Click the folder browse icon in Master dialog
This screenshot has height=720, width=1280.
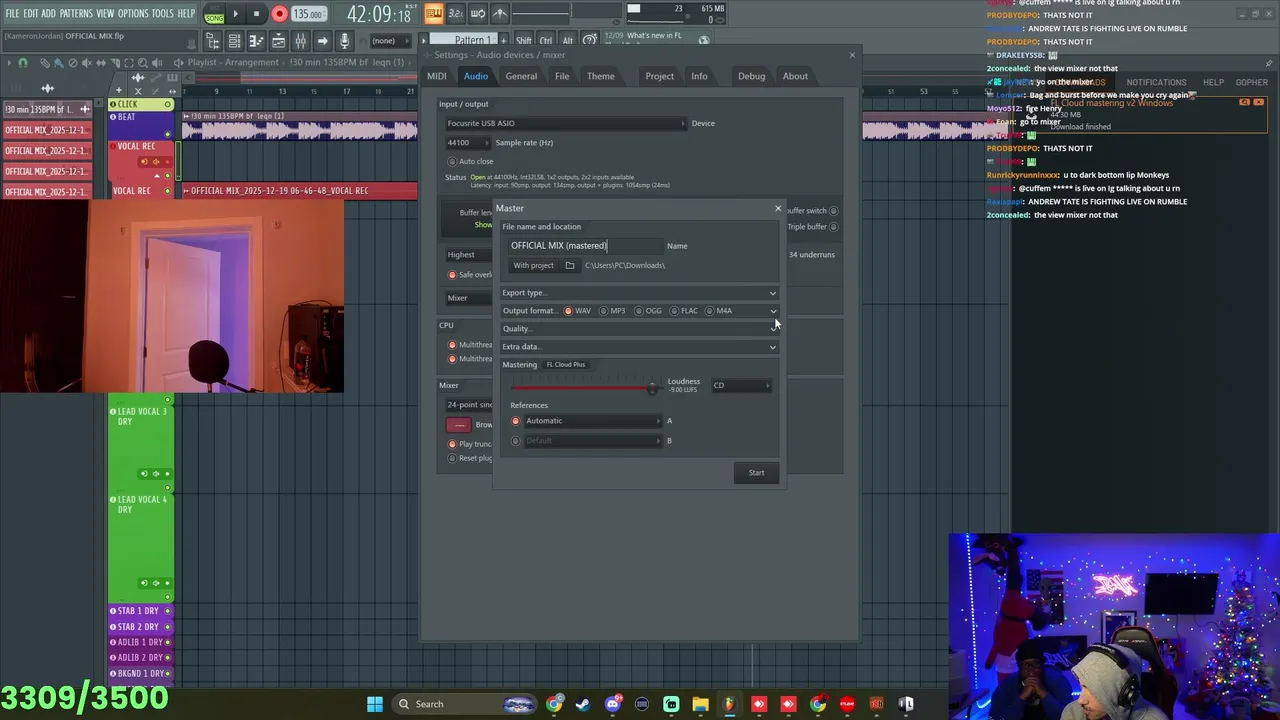(570, 265)
